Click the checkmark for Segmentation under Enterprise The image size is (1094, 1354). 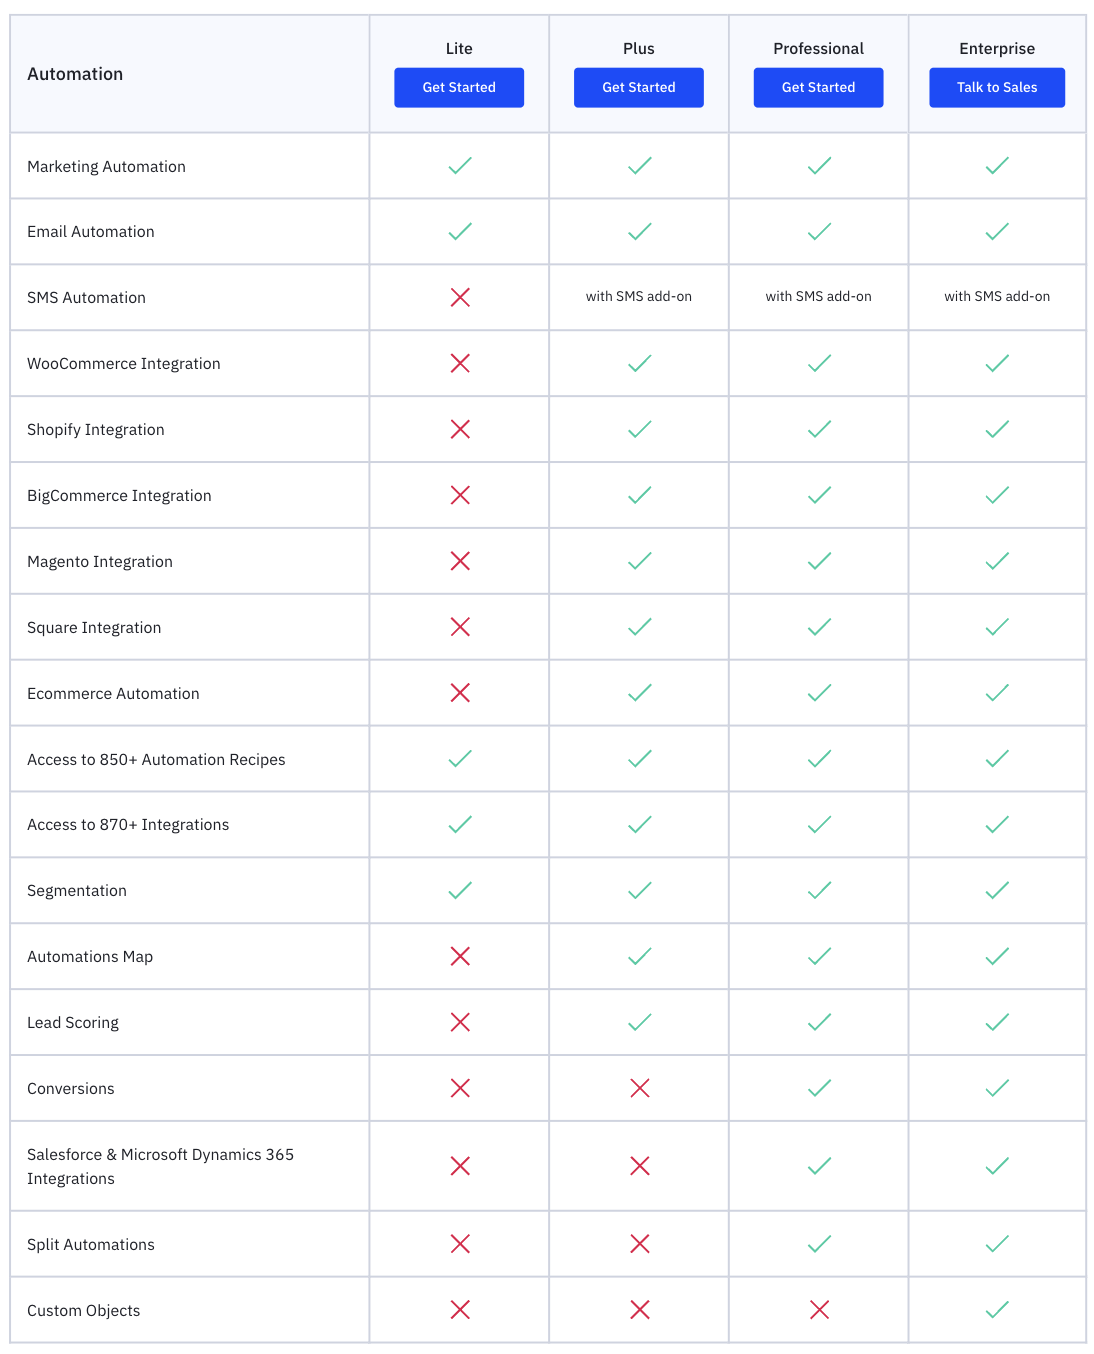coord(996,890)
